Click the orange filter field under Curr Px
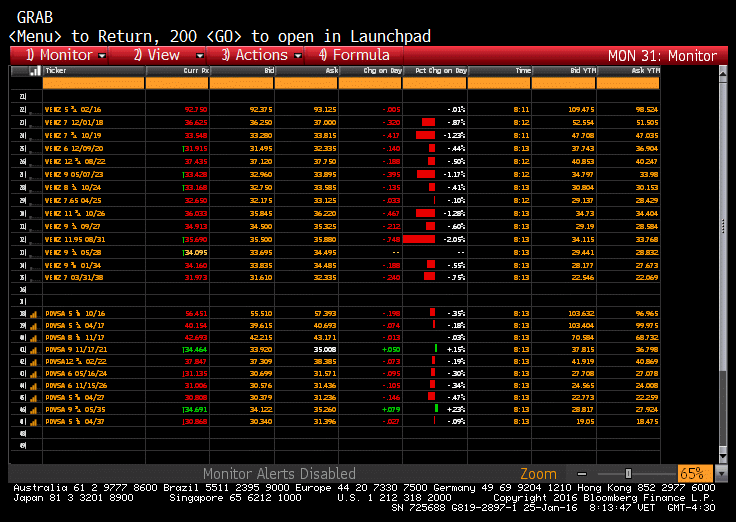 click(x=177, y=84)
